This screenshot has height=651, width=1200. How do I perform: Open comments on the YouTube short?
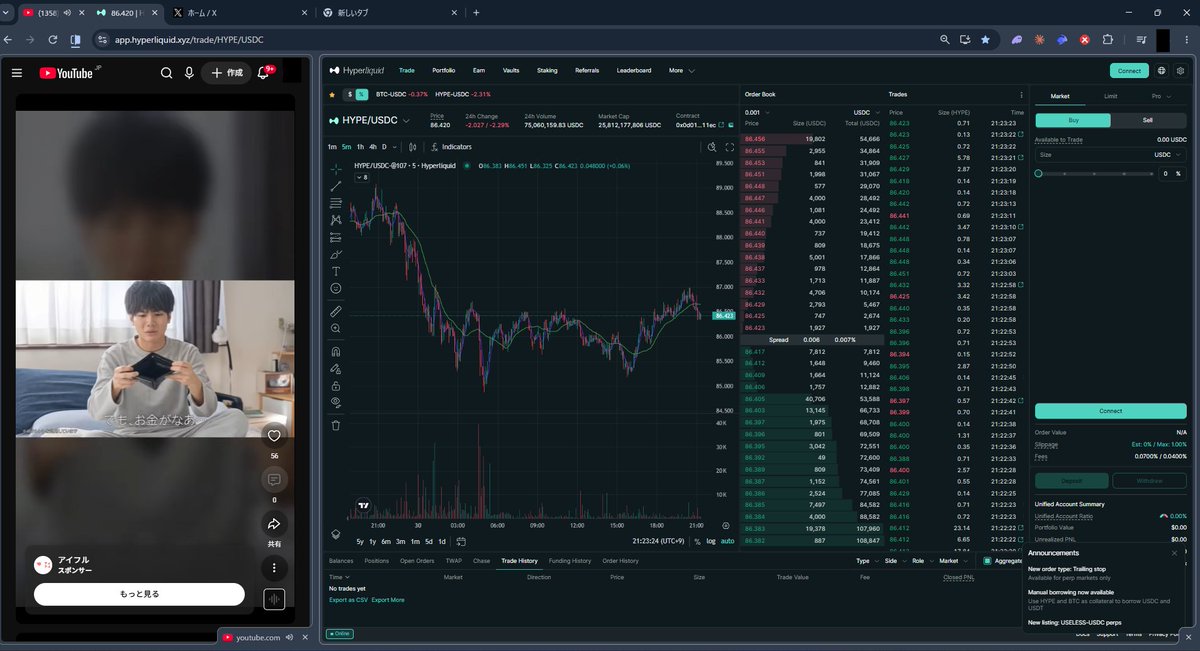(x=274, y=480)
